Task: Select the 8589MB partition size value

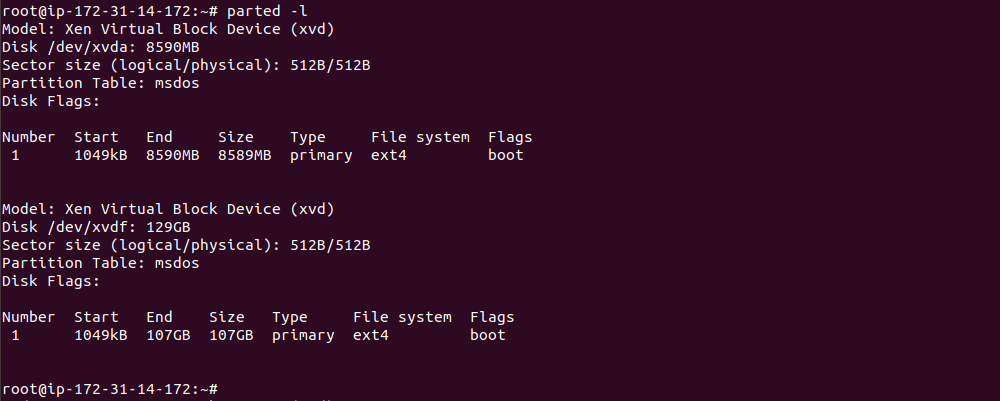Action: point(244,155)
